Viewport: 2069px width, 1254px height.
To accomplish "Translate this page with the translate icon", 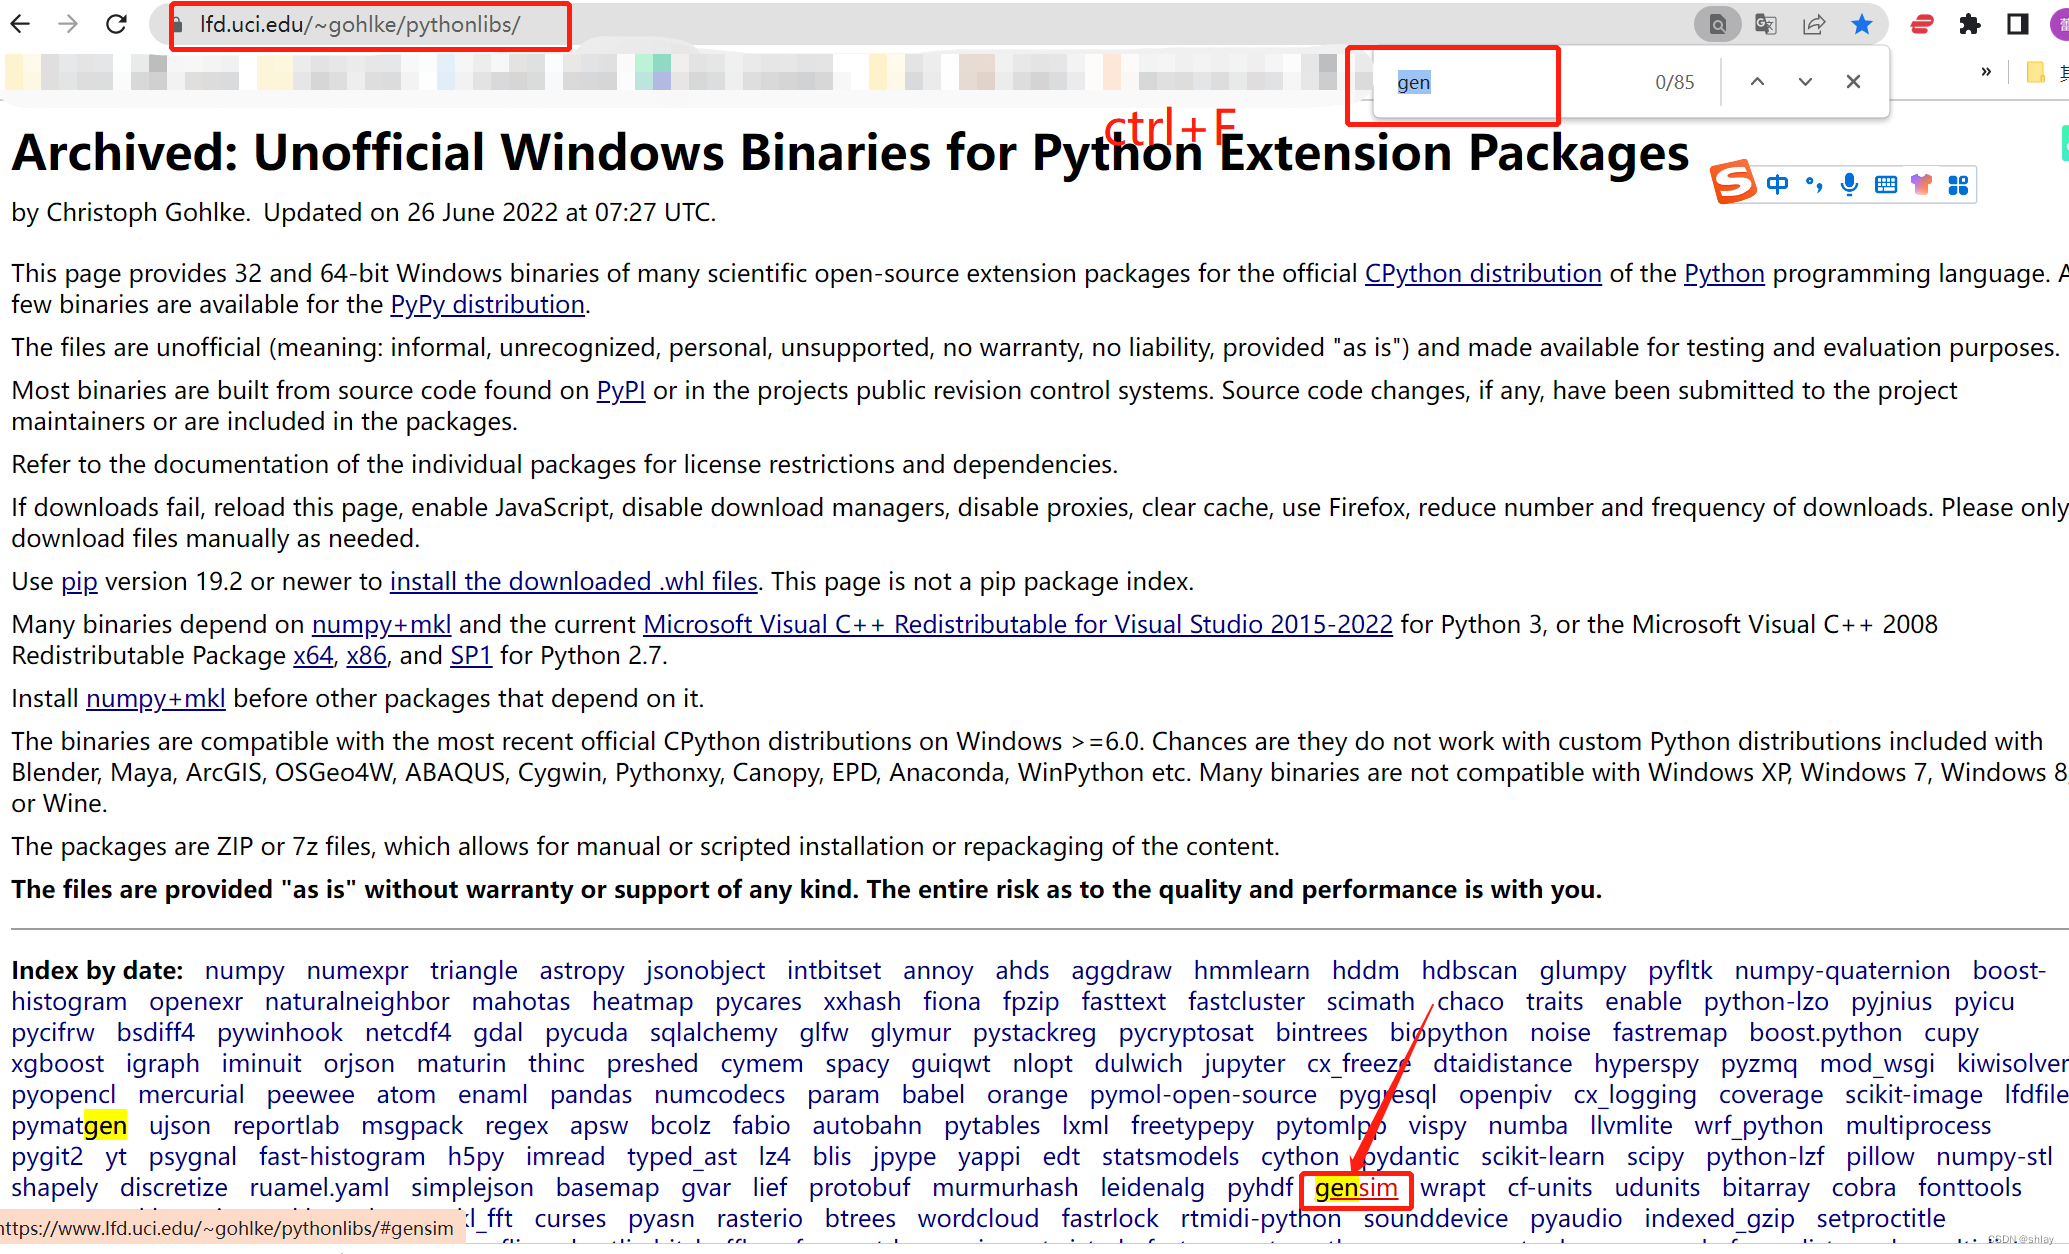I will pos(1766,24).
